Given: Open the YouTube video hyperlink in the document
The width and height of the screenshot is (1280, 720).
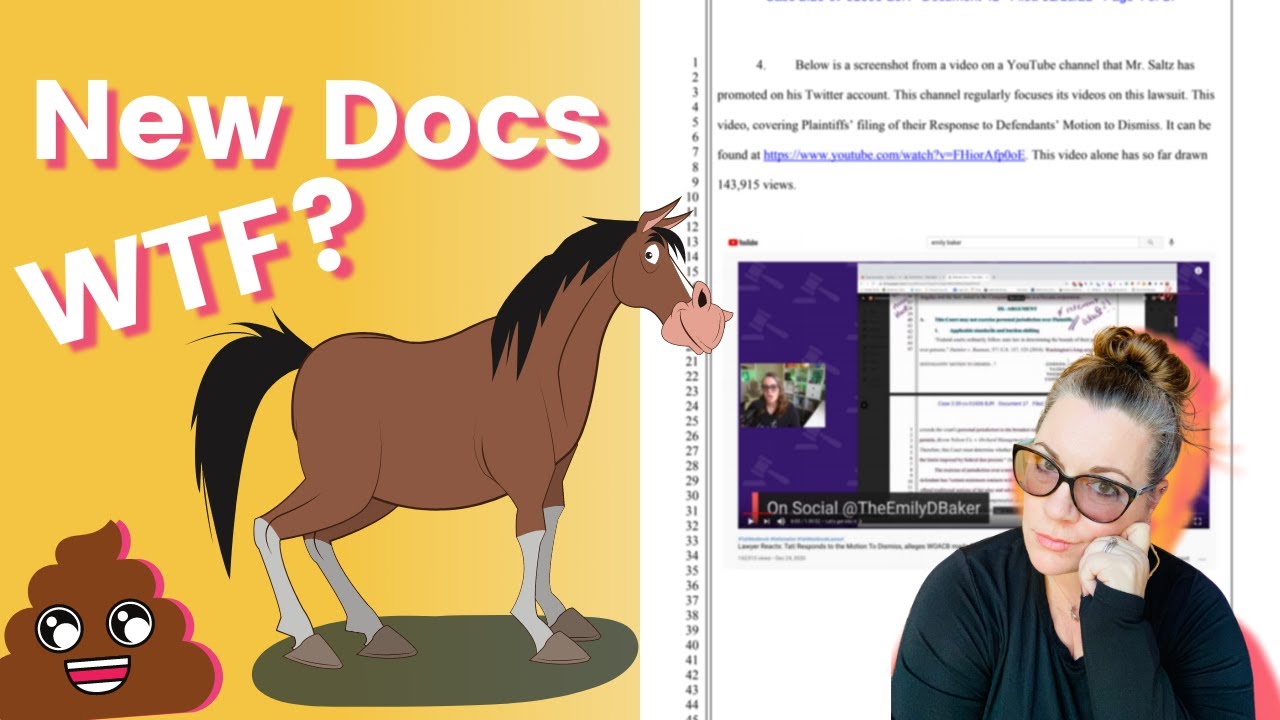Looking at the screenshot, I should 895,155.
